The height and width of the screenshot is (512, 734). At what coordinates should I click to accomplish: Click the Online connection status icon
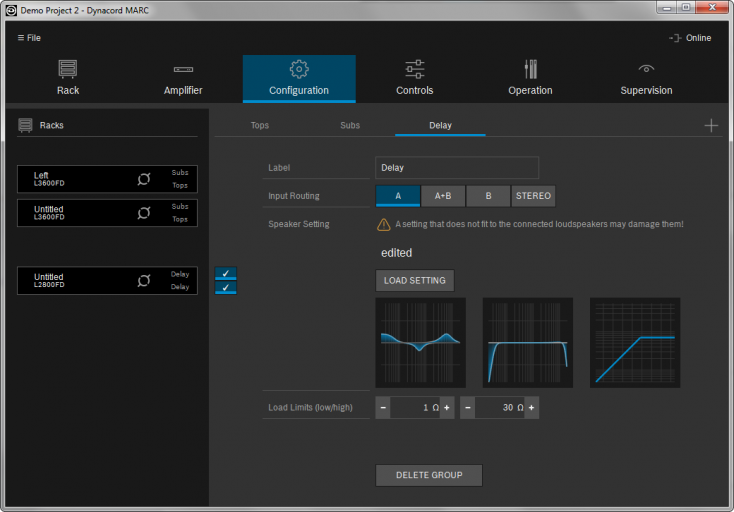click(x=675, y=38)
